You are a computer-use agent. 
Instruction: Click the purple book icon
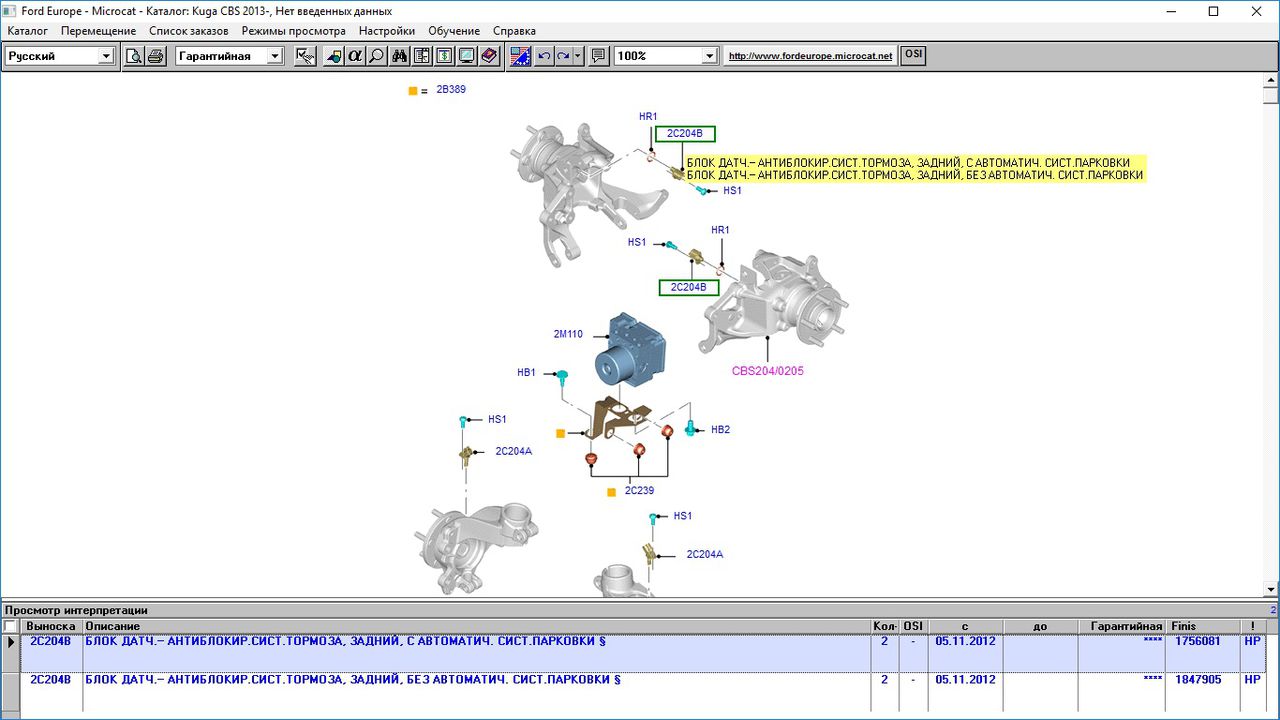coord(489,56)
